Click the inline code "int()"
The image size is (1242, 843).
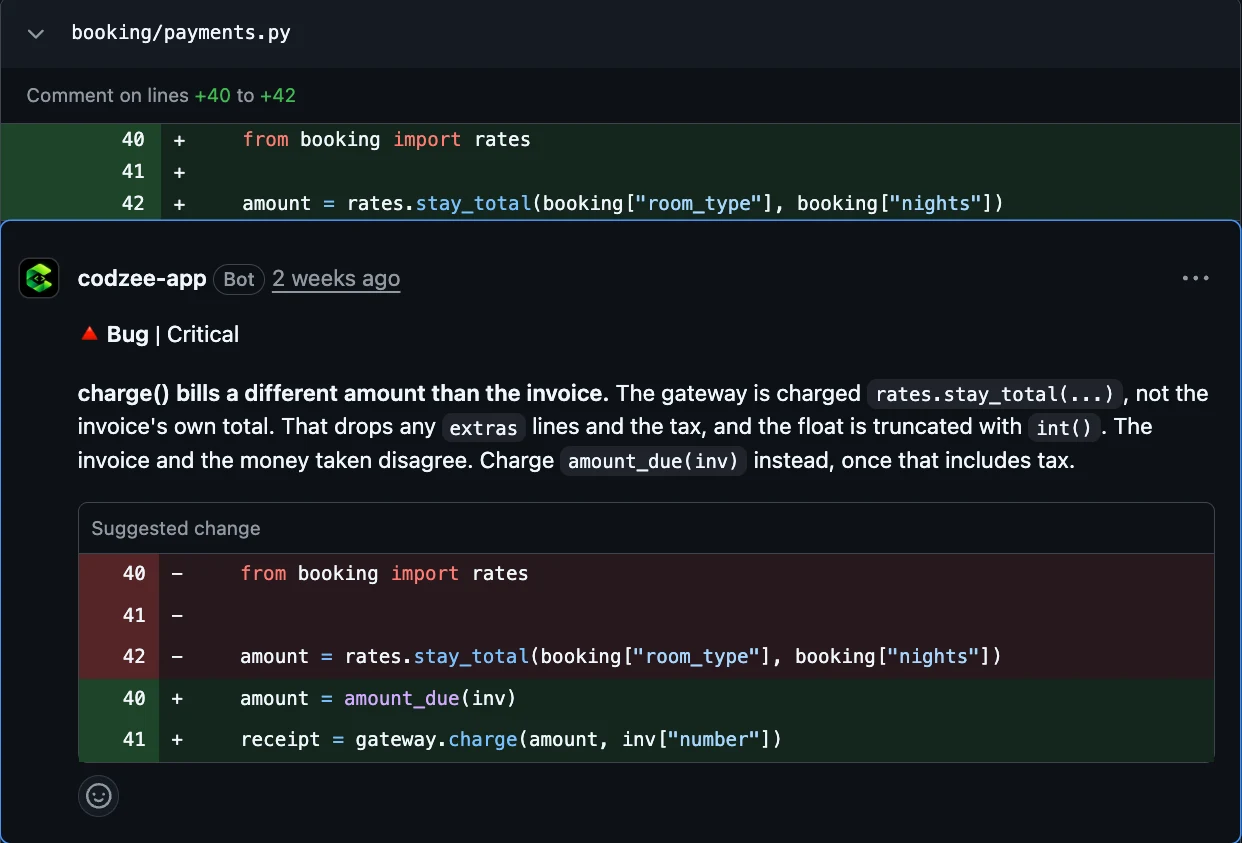tap(1066, 428)
